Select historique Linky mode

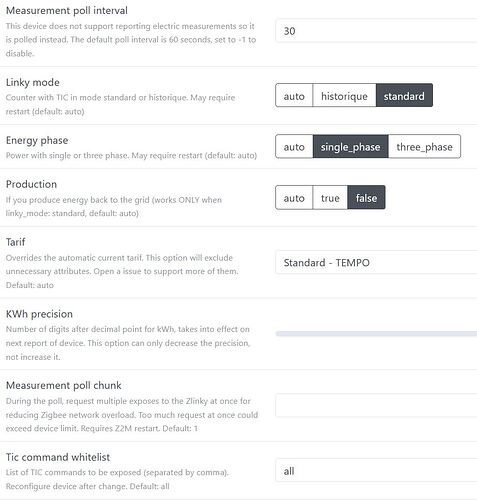click(x=344, y=95)
